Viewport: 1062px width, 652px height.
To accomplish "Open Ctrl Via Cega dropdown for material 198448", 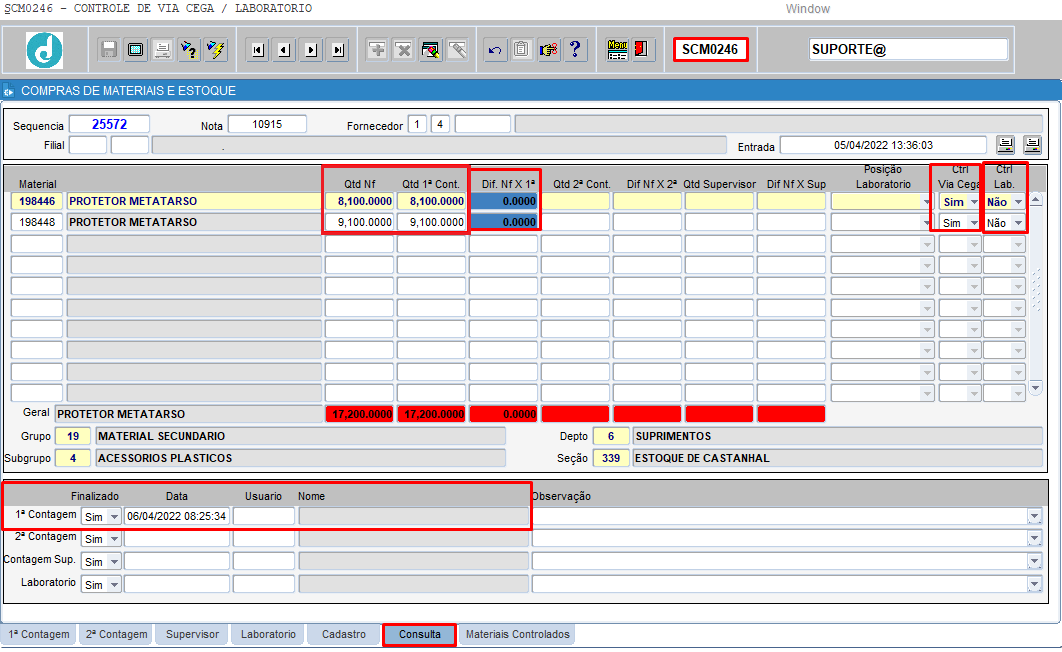I will coord(974,223).
